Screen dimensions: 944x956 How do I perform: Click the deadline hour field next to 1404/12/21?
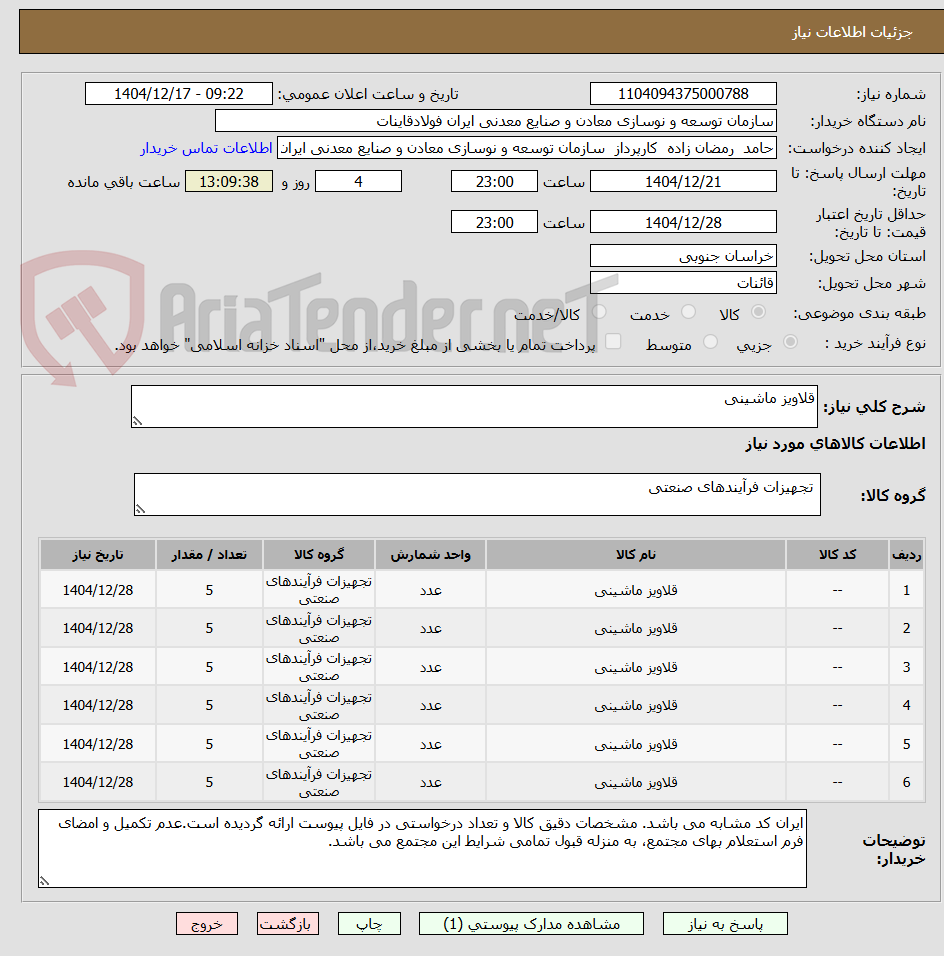coord(494,182)
